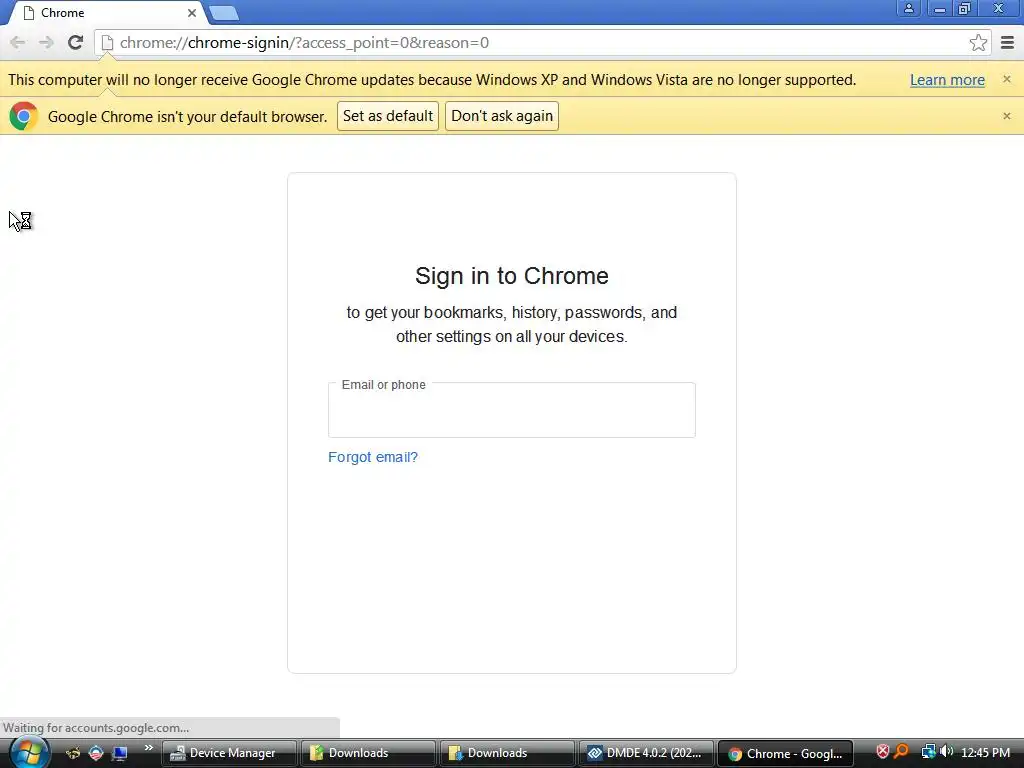1024x768 pixels.
Task: Switch to the first Downloads taskbar button
Action: 368,753
